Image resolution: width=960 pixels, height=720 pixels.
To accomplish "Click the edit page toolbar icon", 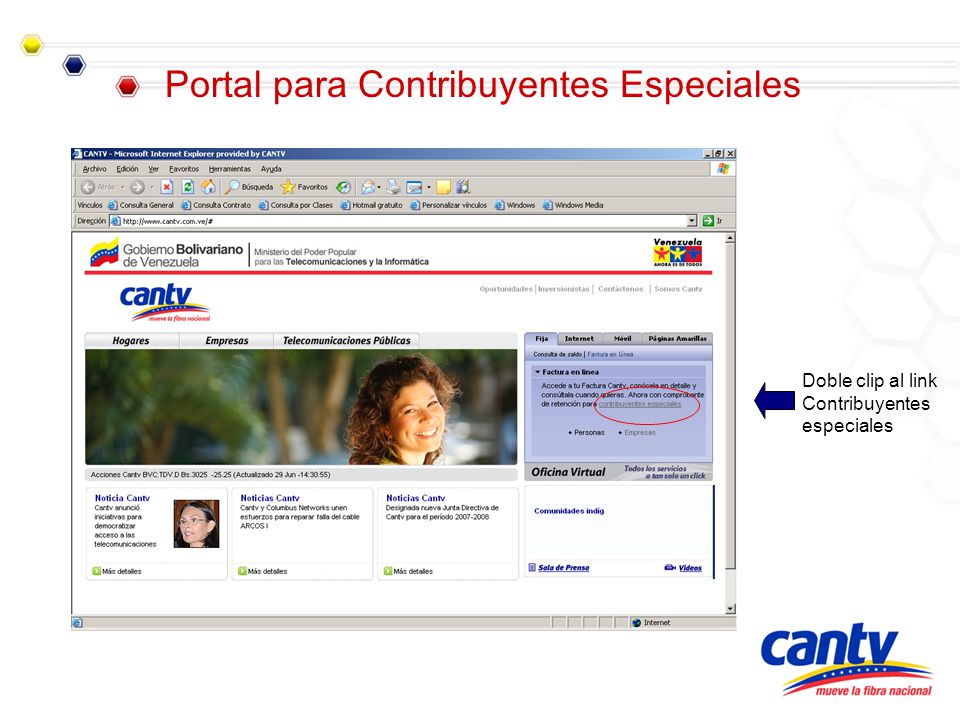I will (414, 187).
